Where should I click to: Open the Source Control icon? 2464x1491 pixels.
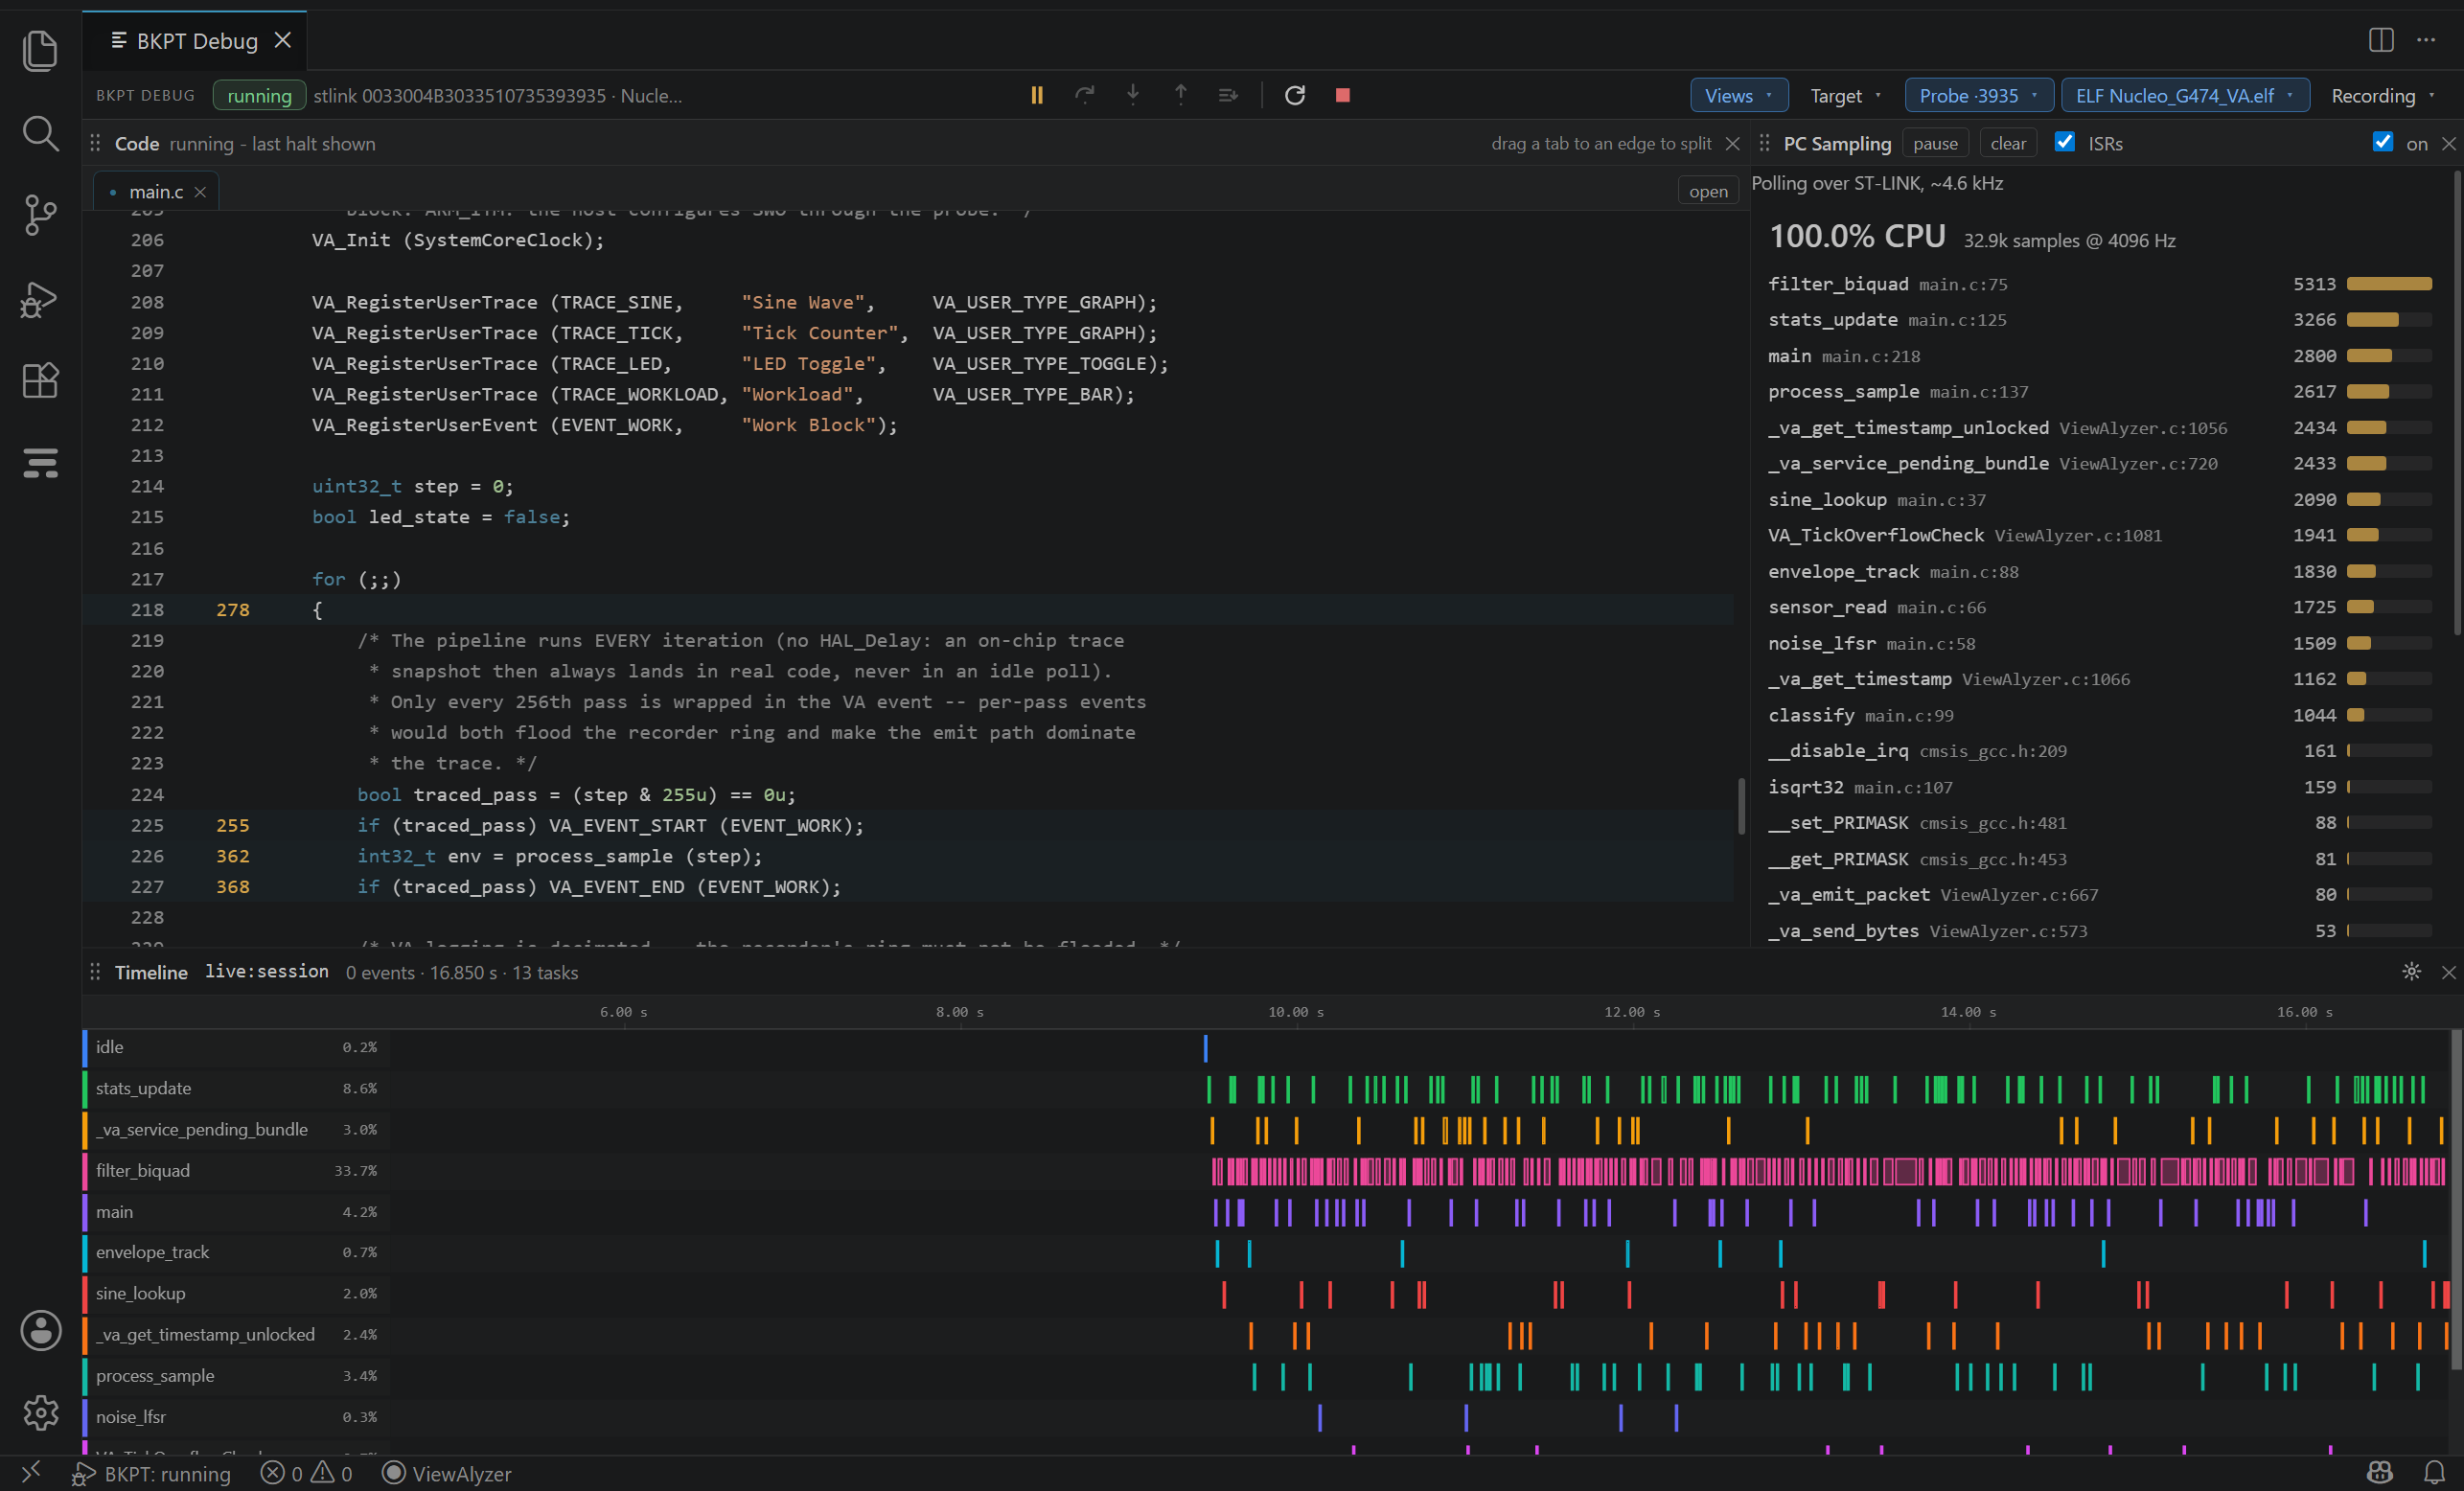[x=40, y=215]
